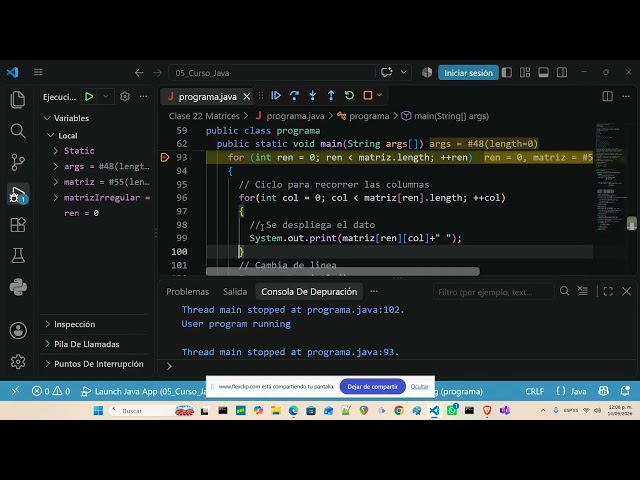Open the Accounts menu icon
This screenshot has width=640, height=480.
tap(18, 331)
